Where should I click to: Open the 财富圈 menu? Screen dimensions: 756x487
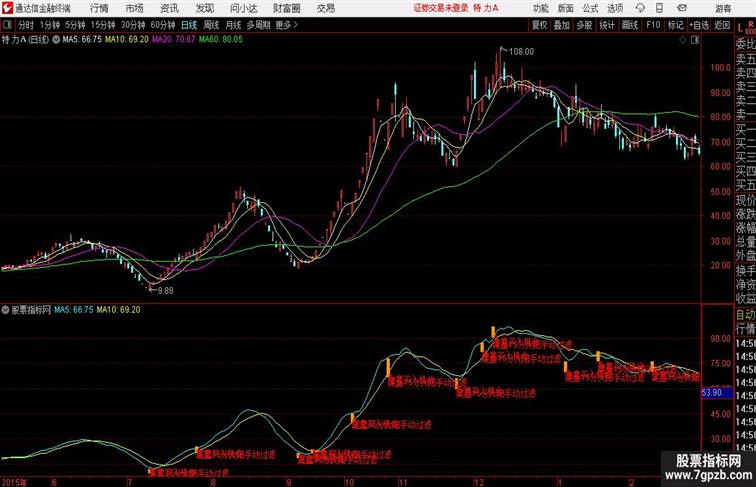[286, 8]
